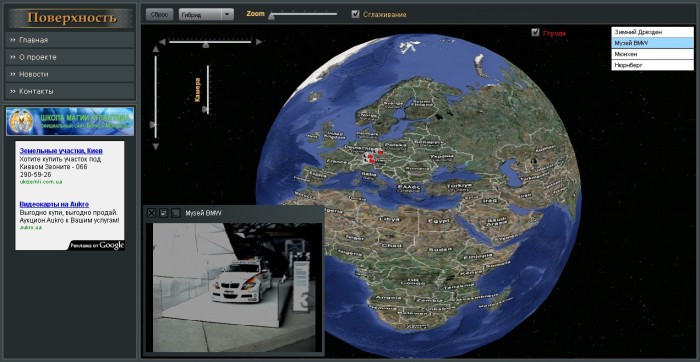This screenshot has width=700, height=362.
Task: Click the left arrow of horizontal rotation slider
Action: tap(162, 42)
